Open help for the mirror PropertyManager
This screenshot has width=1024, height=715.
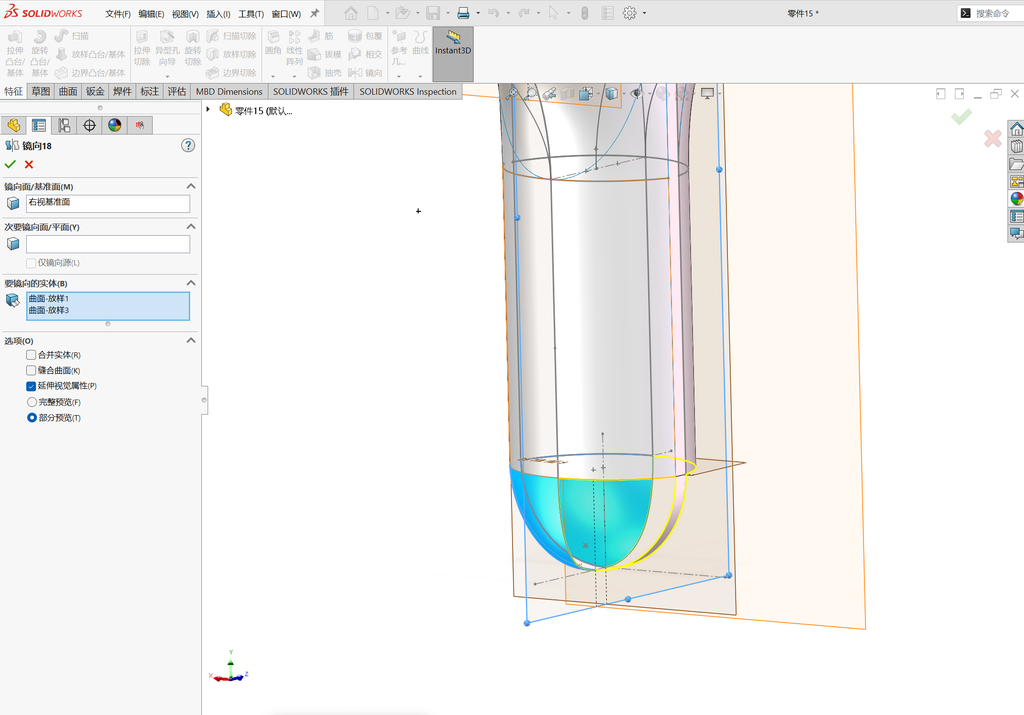[x=188, y=146]
